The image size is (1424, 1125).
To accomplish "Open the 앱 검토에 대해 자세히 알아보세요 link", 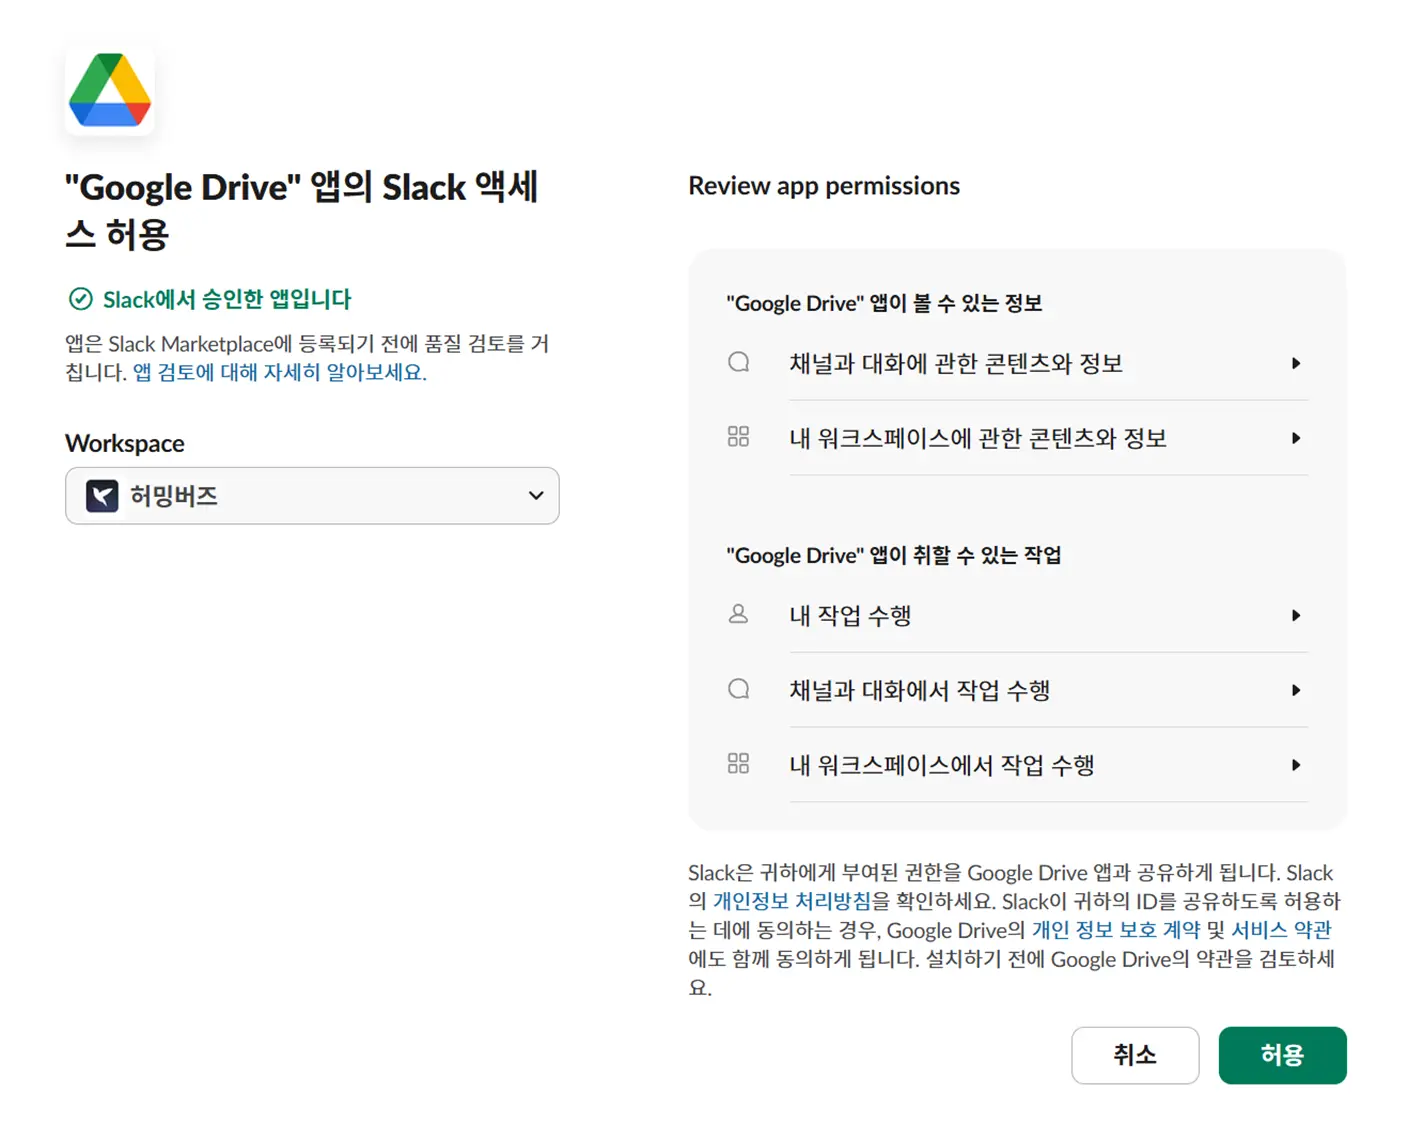I will pos(279,372).
